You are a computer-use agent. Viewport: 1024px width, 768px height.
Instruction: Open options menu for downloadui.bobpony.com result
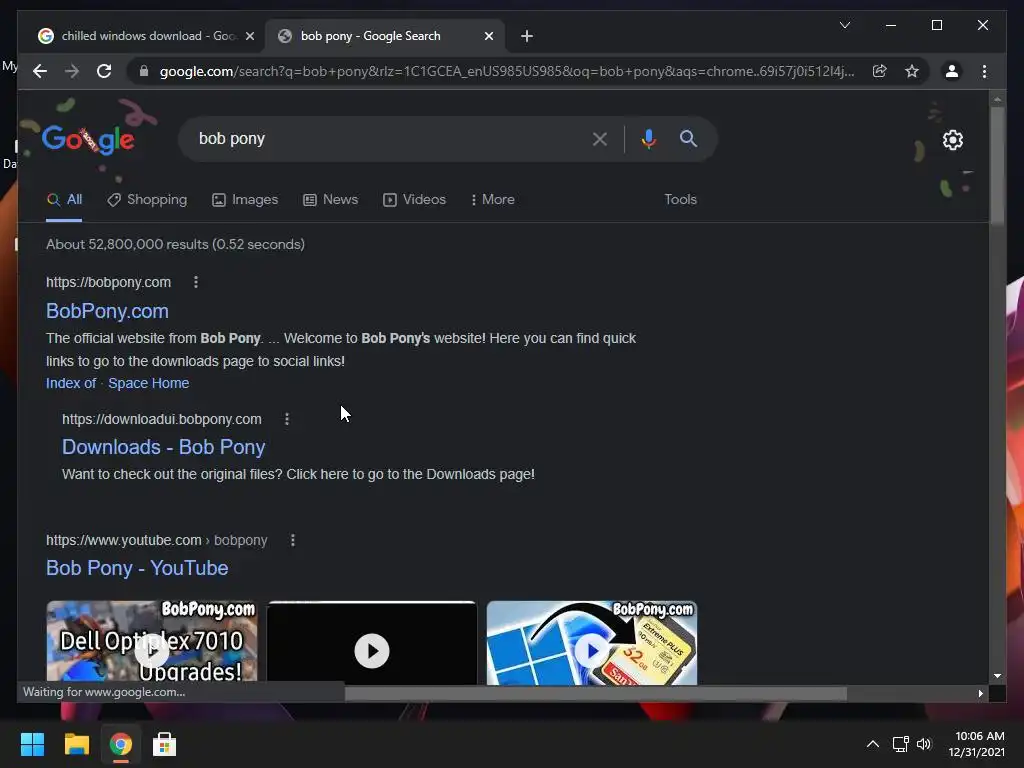[287, 419]
